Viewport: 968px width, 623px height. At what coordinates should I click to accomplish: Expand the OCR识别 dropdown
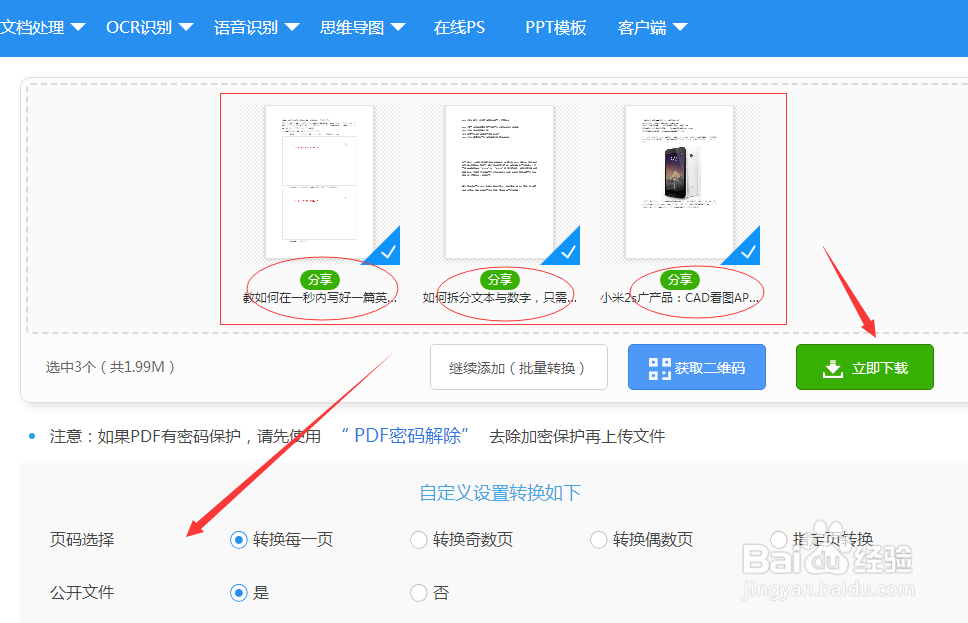138,28
